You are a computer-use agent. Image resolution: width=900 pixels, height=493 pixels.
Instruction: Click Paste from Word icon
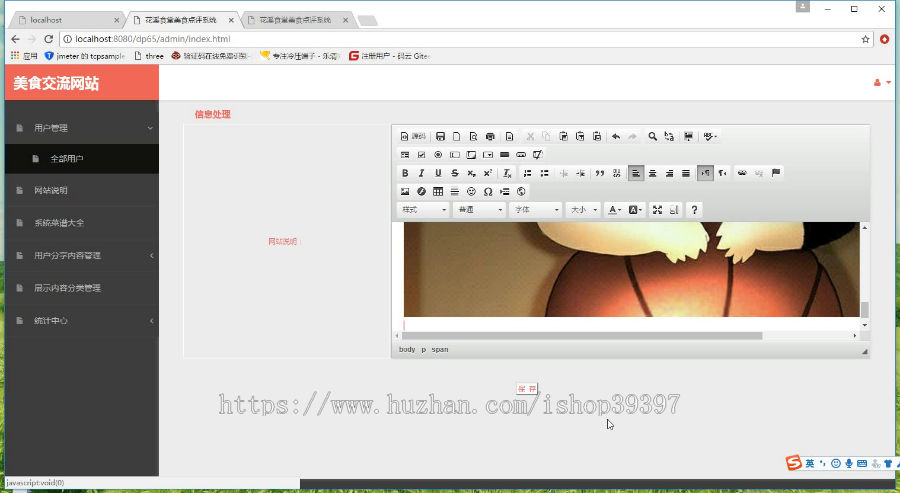pos(597,137)
